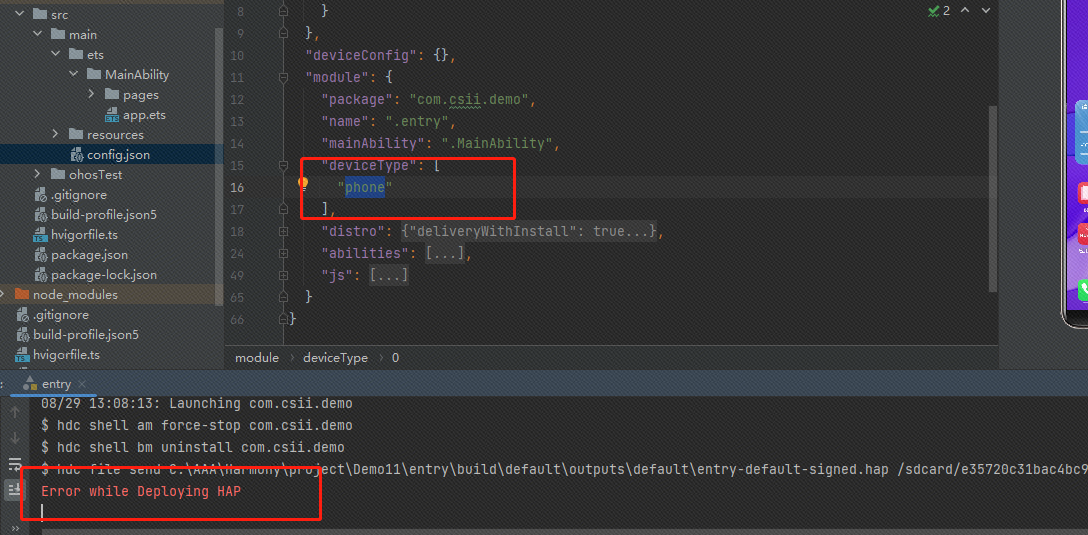Jump to previous highlighted problem arrow
Screen dimensions: 1088x535
(x=965, y=10)
